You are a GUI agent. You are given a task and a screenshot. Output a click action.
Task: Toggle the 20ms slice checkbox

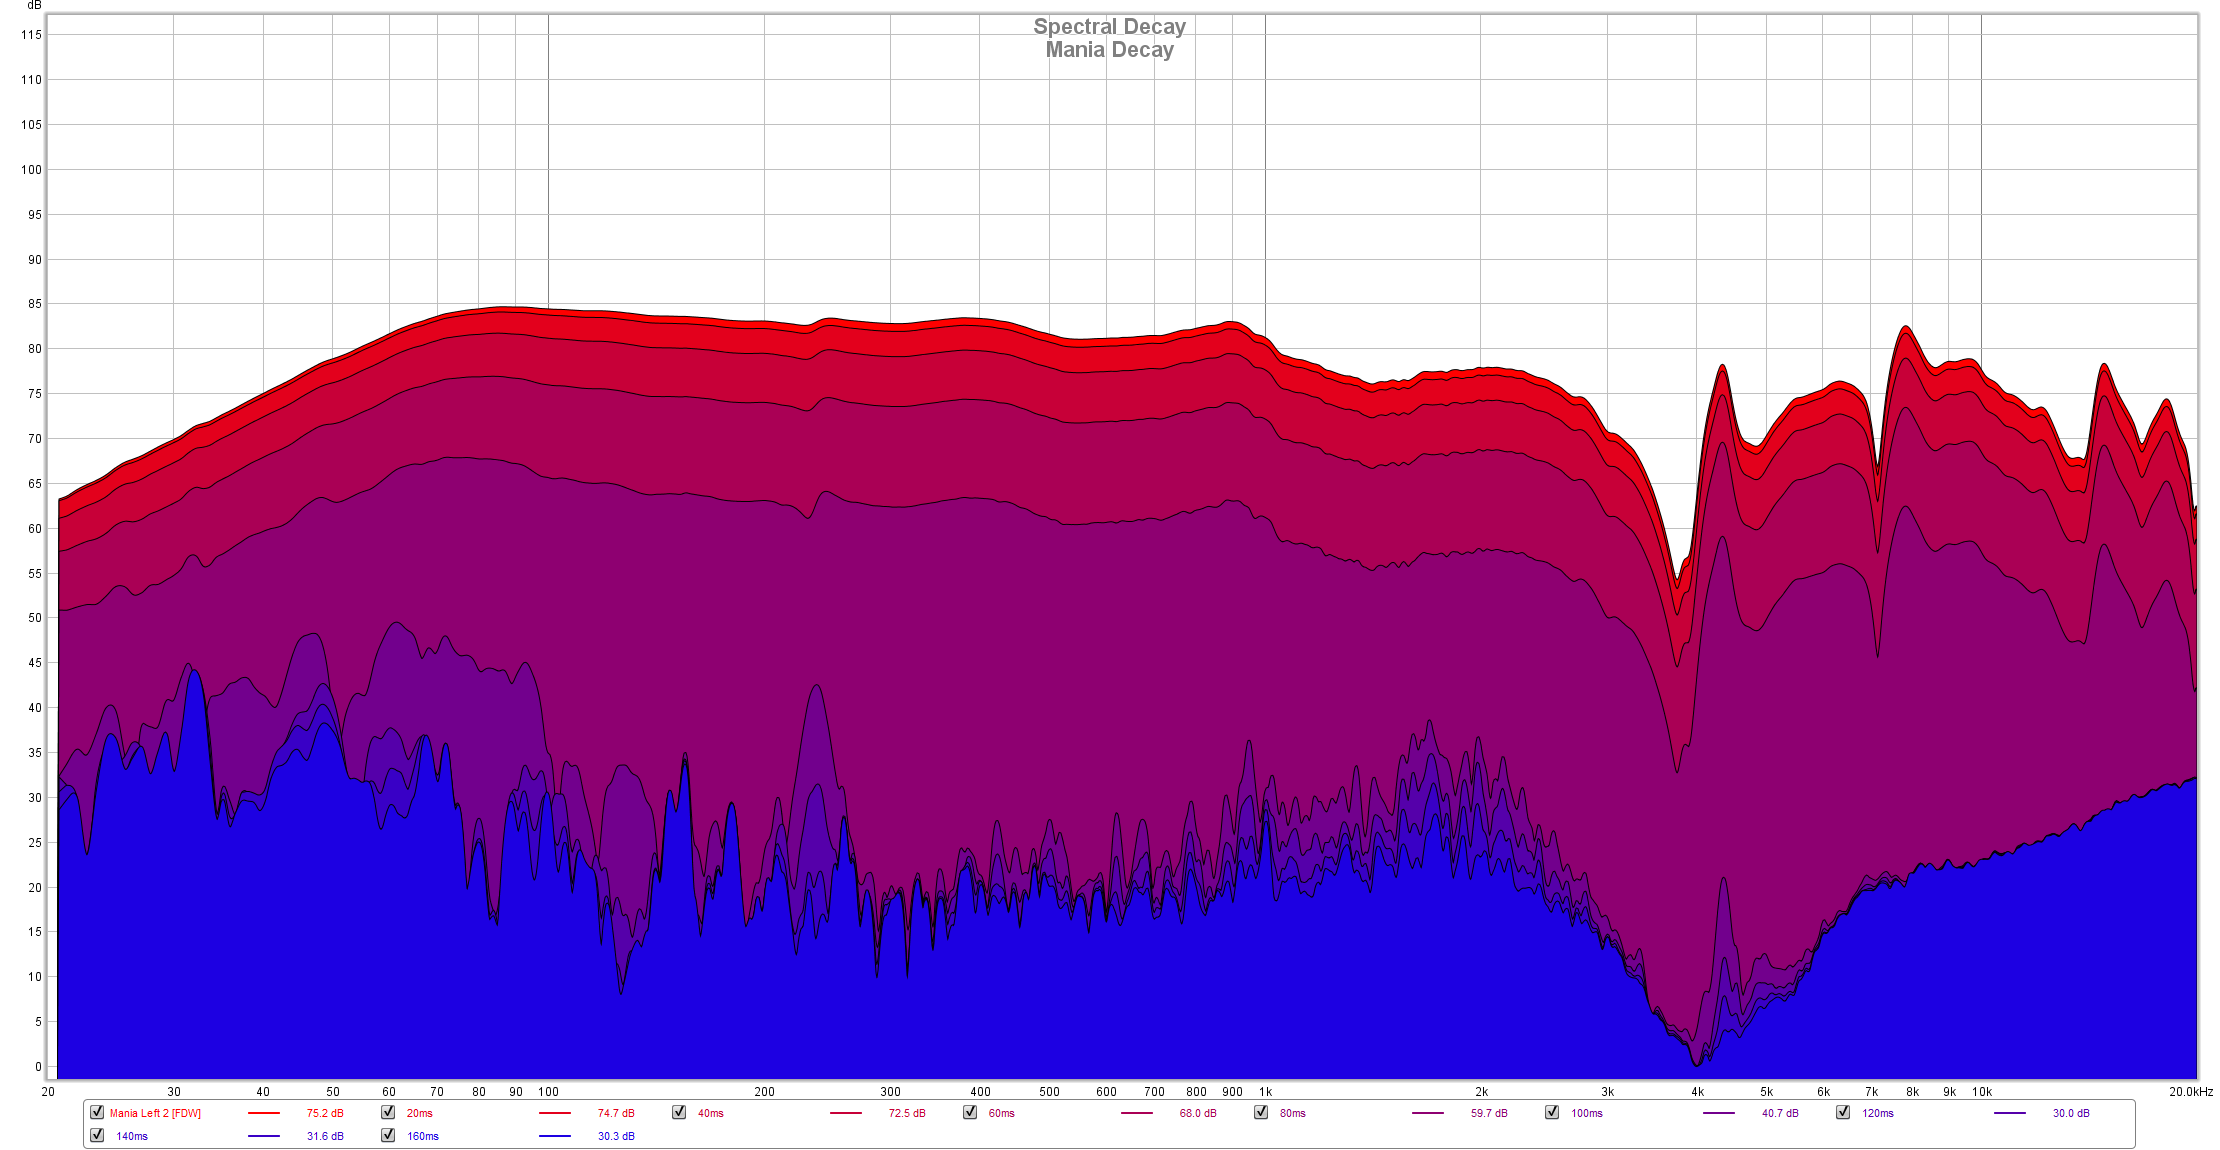coord(388,1112)
